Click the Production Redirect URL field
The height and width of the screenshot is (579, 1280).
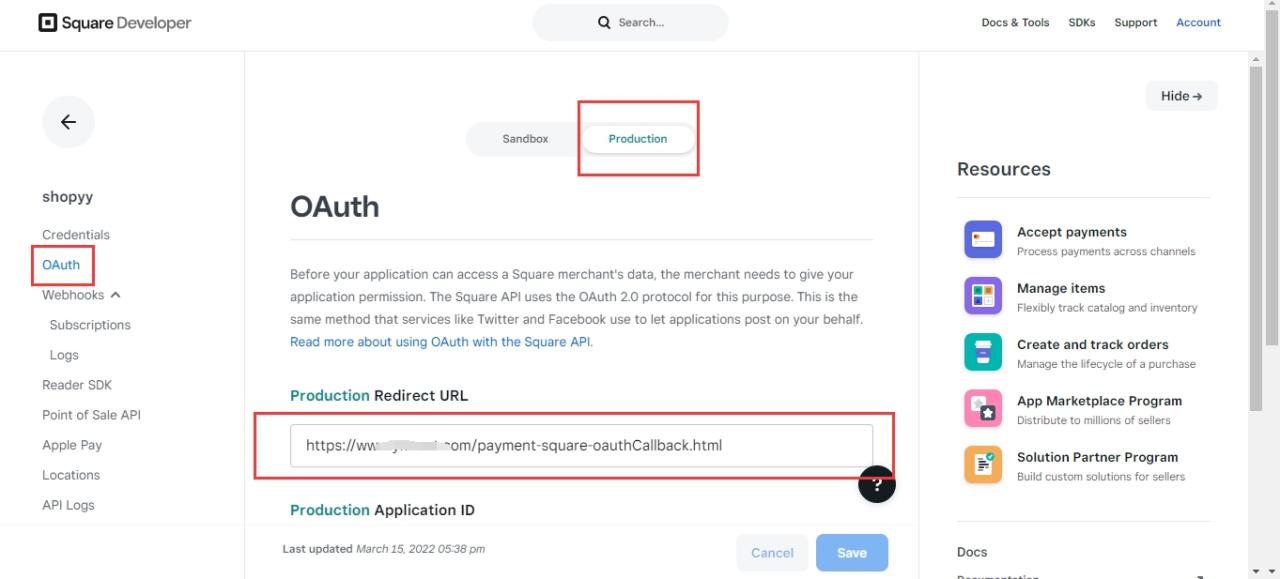[581, 445]
